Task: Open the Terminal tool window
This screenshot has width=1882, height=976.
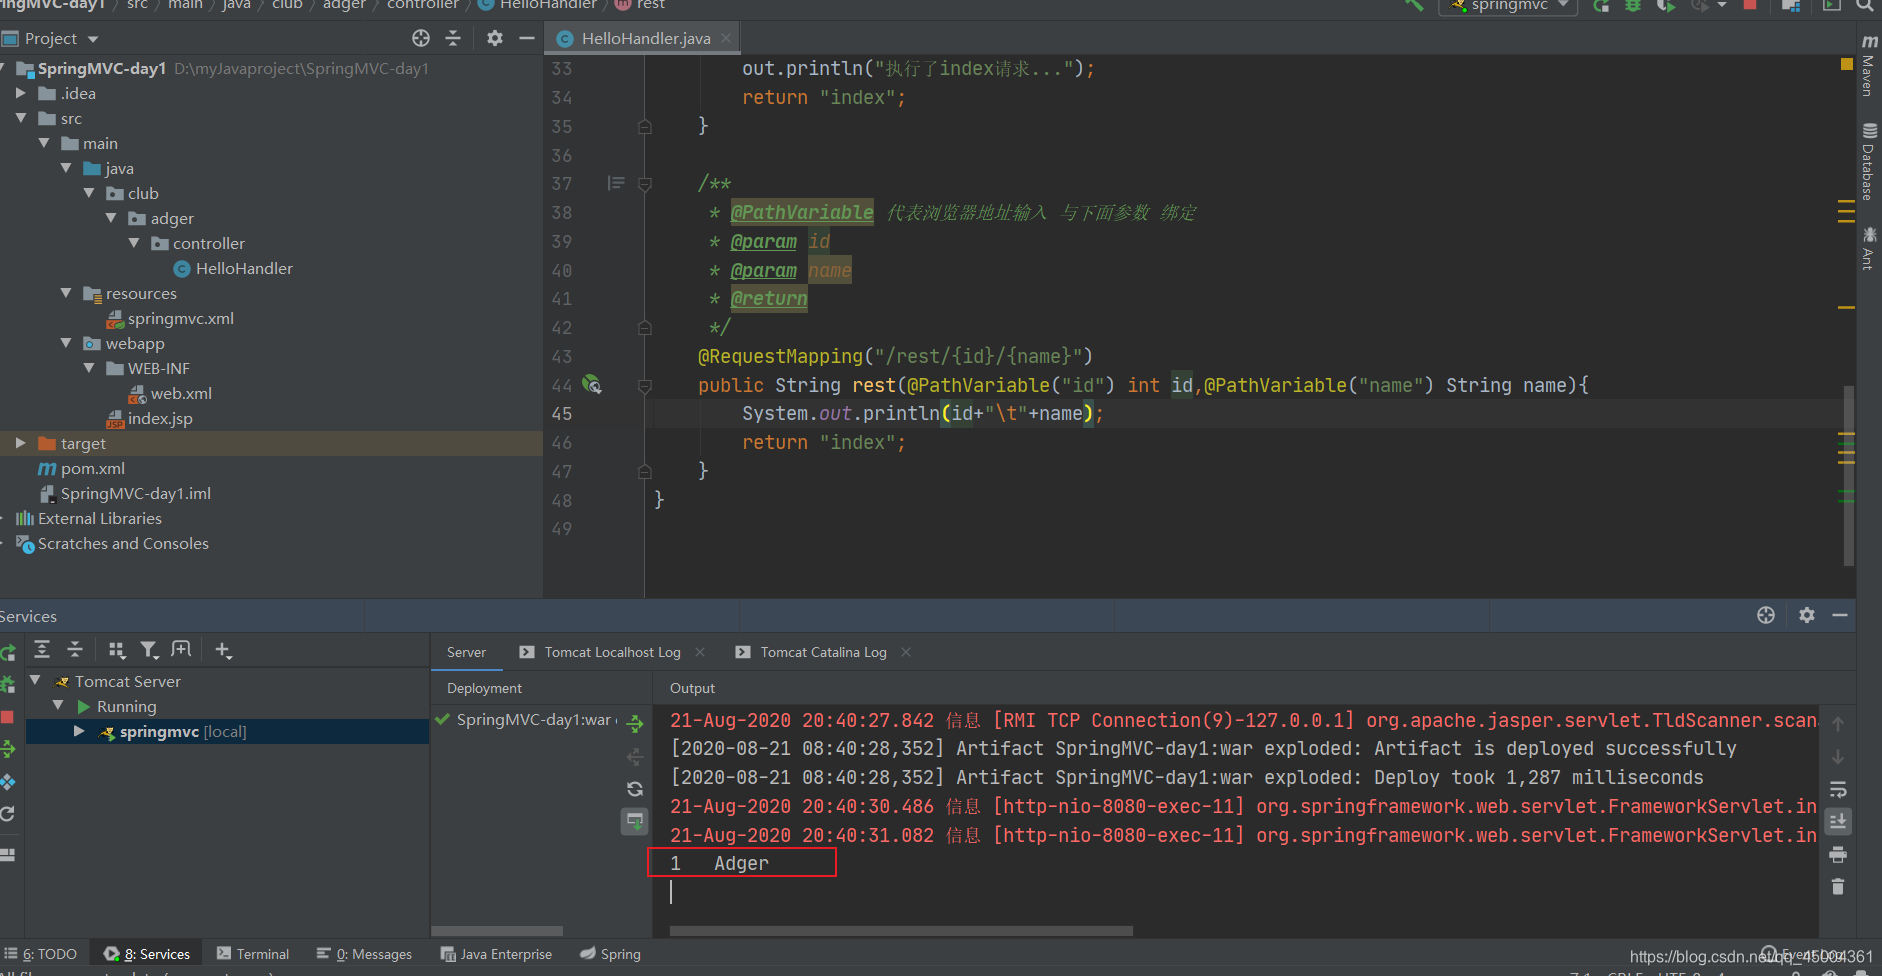Action: (253, 954)
